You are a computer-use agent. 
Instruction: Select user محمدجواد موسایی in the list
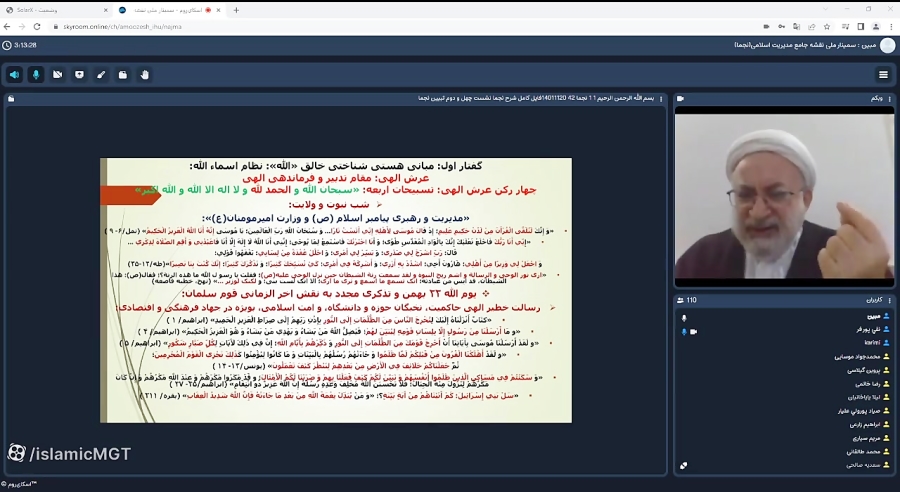858,357
